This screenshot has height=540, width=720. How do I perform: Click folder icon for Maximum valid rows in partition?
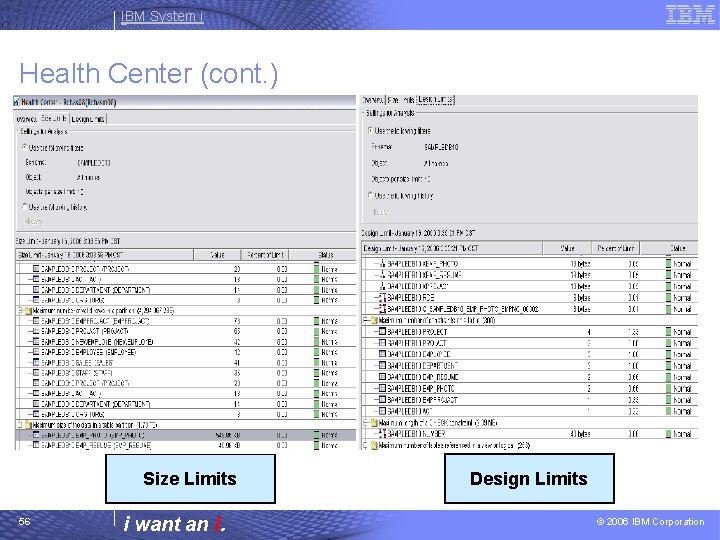pyautogui.click(x=28, y=310)
